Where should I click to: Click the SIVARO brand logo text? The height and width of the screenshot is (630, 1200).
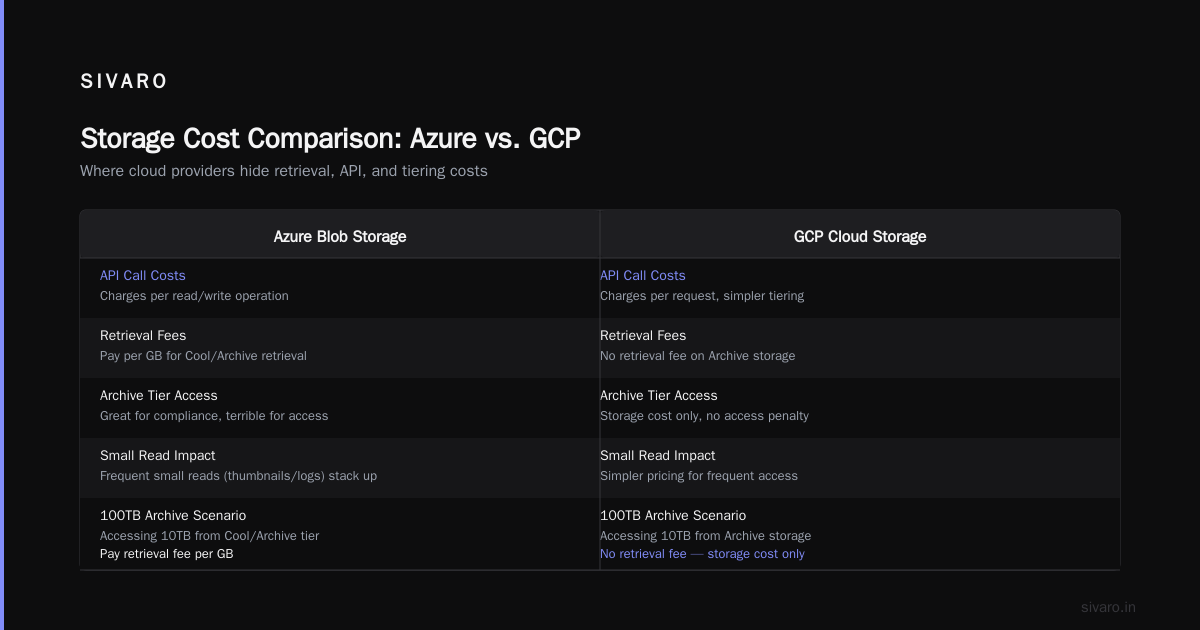click(x=124, y=82)
